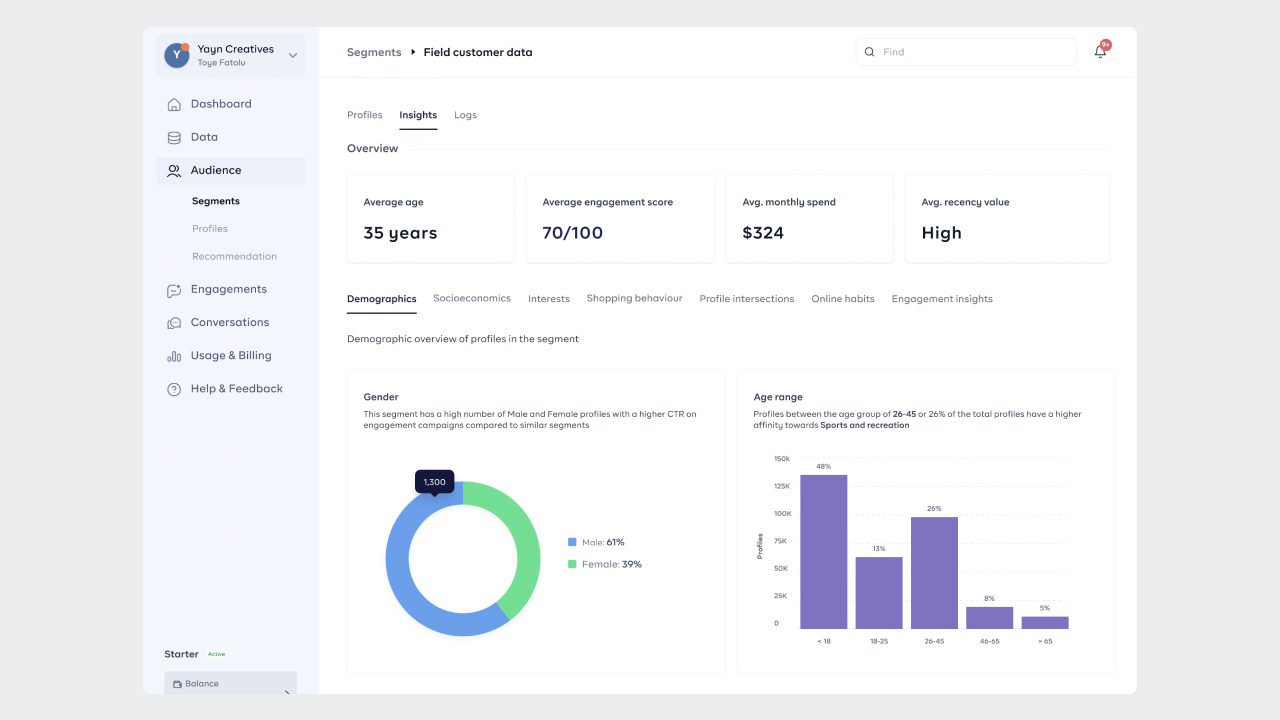The height and width of the screenshot is (720, 1280).
Task: Click the search magnifier icon
Action: 869,52
